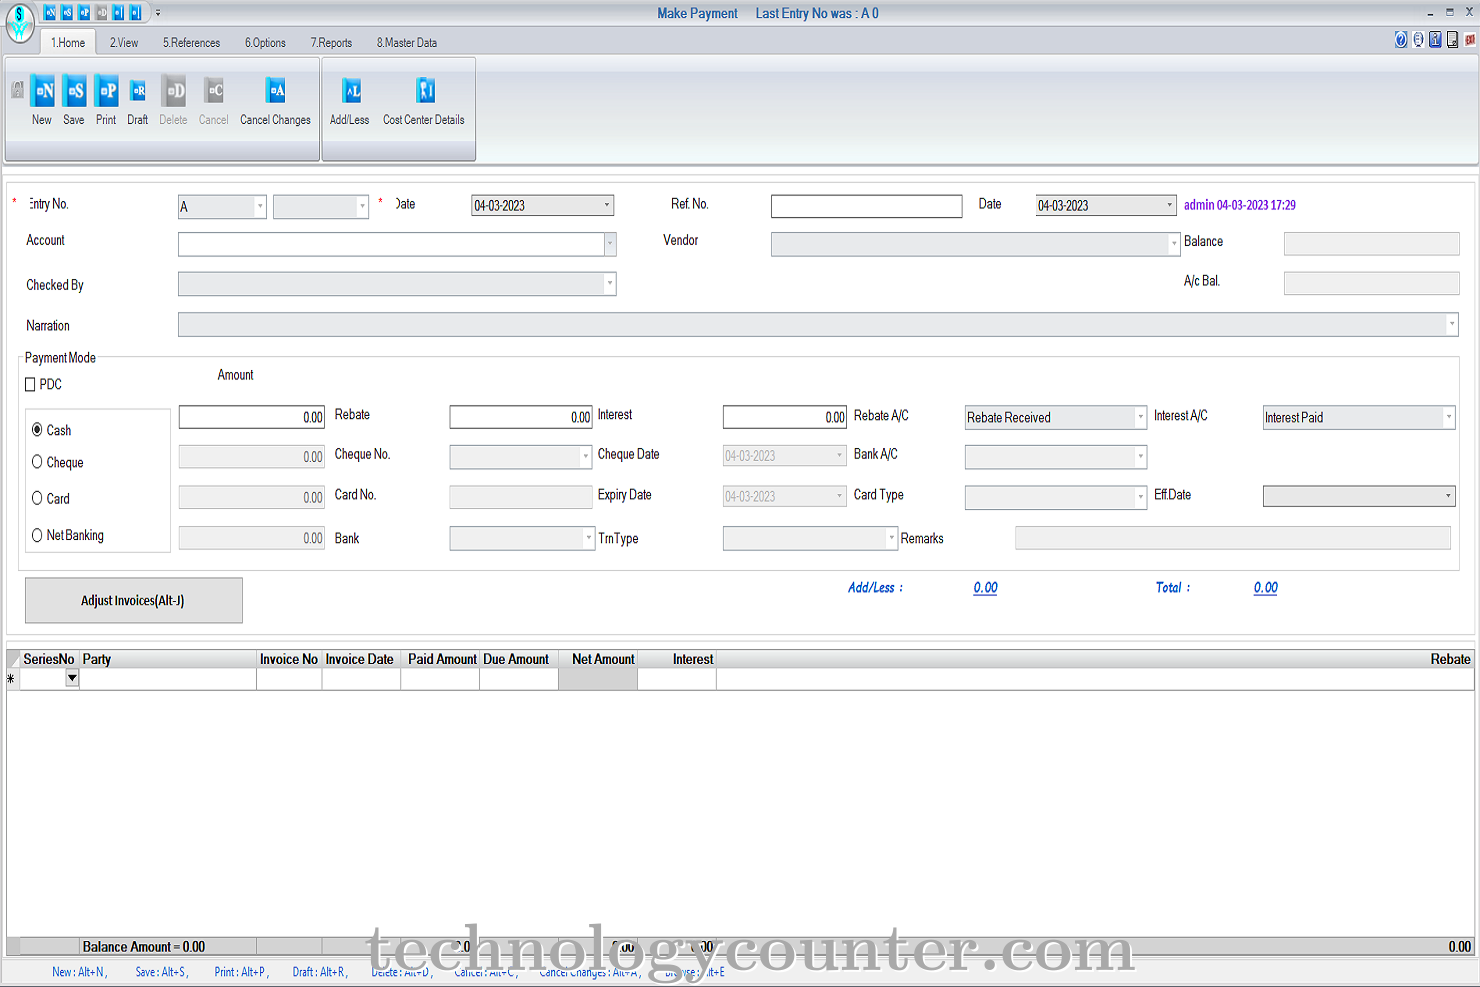The height and width of the screenshot is (987, 1480).
Task: Expand the Checked By dropdown
Action: pos(610,284)
